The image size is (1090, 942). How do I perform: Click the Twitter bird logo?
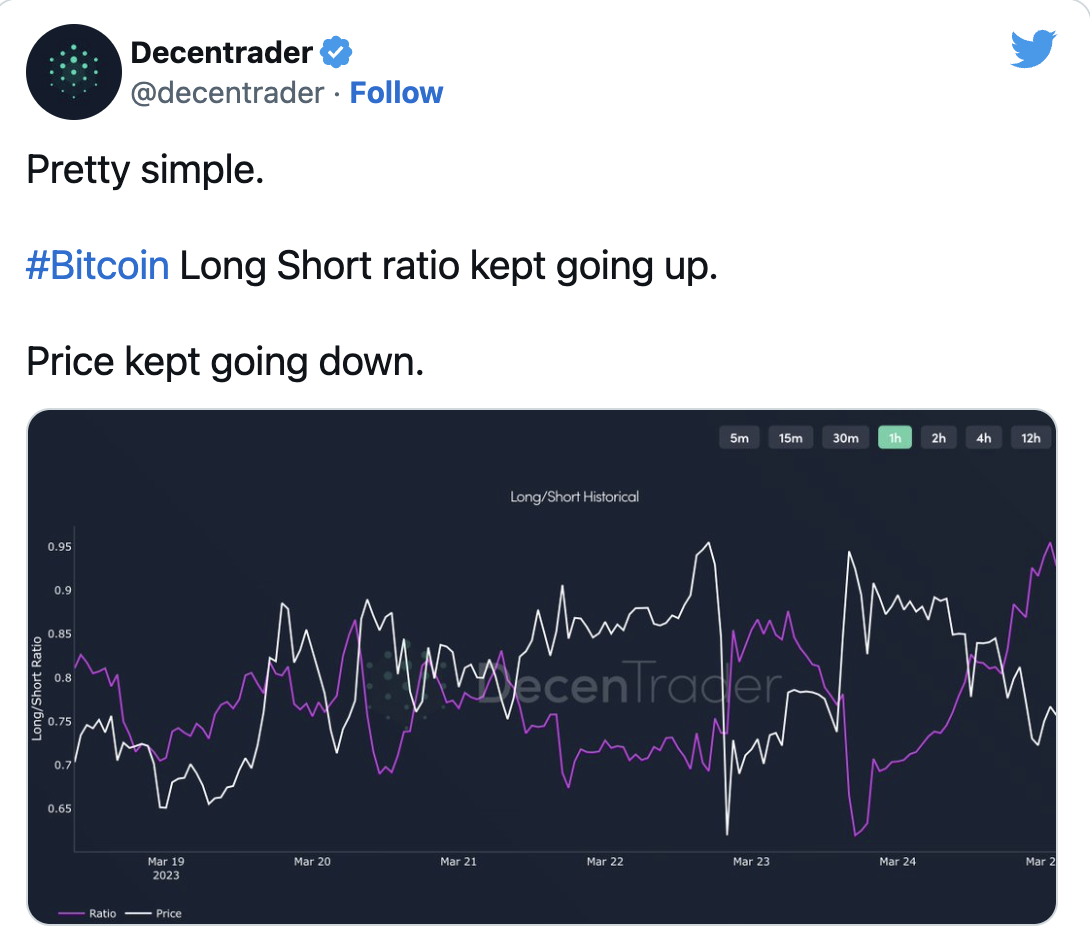1033,50
